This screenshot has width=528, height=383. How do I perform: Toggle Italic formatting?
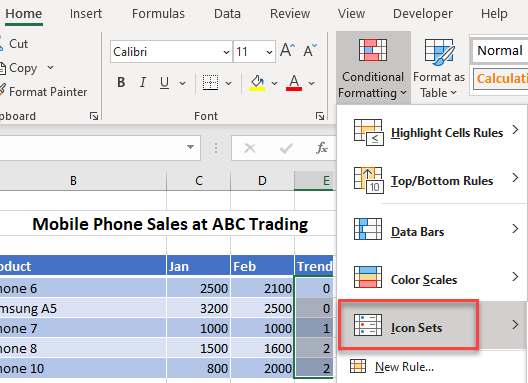(143, 83)
